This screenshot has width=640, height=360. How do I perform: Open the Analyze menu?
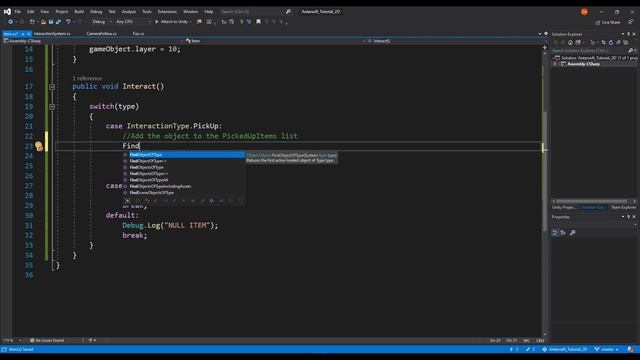(129, 11)
